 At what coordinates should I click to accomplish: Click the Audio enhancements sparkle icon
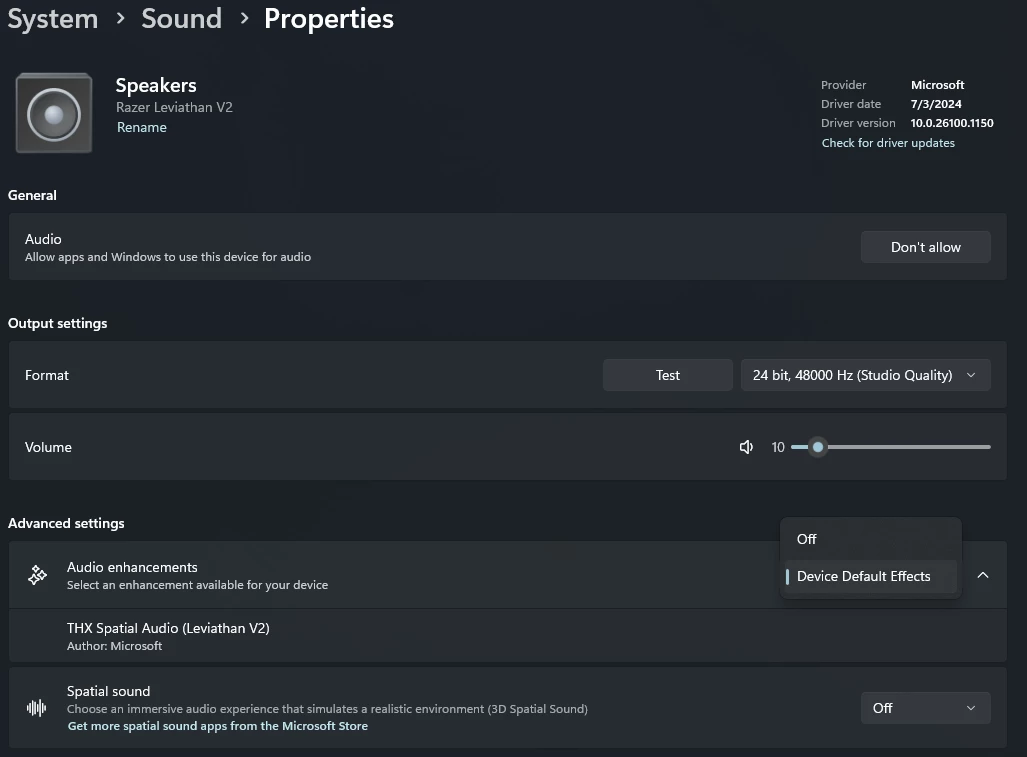(x=37, y=575)
